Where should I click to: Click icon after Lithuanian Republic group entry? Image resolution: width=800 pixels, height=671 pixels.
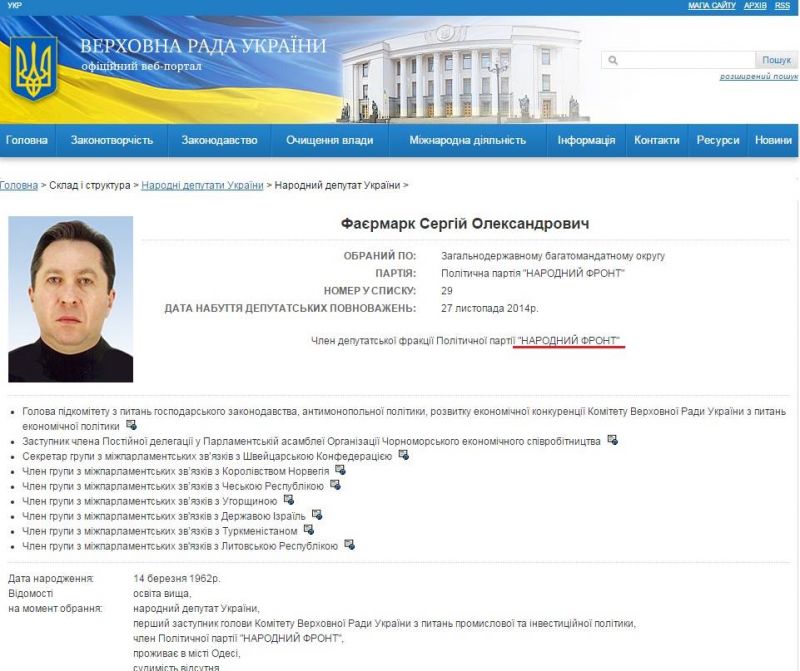pos(349,545)
